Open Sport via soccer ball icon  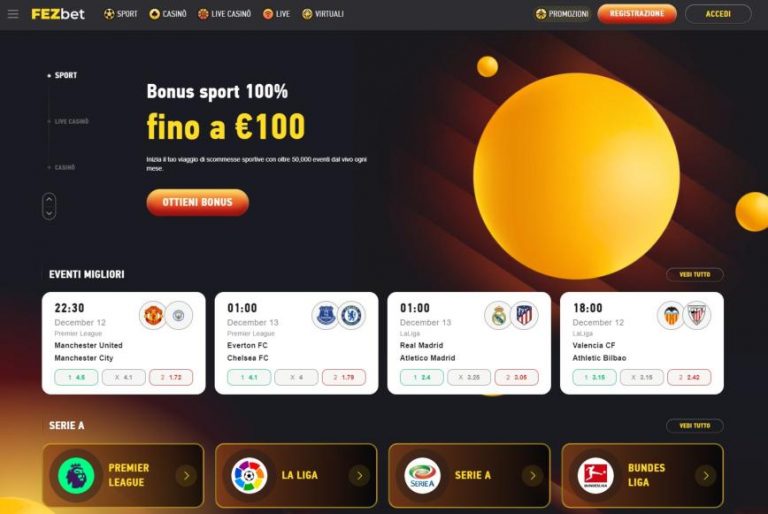tap(109, 14)
